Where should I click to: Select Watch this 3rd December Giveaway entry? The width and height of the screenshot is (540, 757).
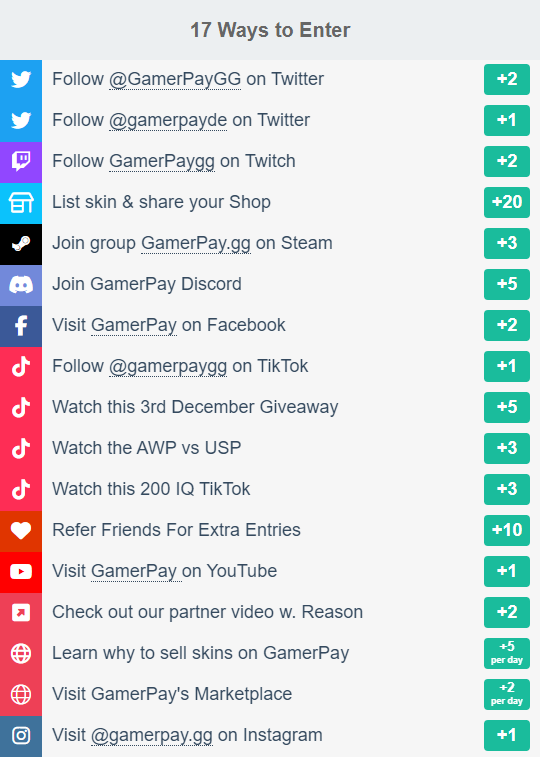(270, 407)
